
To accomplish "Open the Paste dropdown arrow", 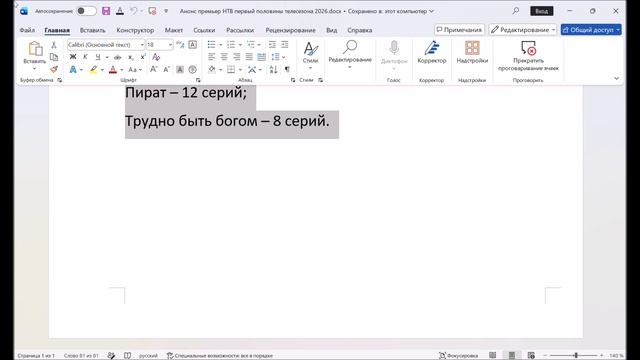I will point(35,69).
